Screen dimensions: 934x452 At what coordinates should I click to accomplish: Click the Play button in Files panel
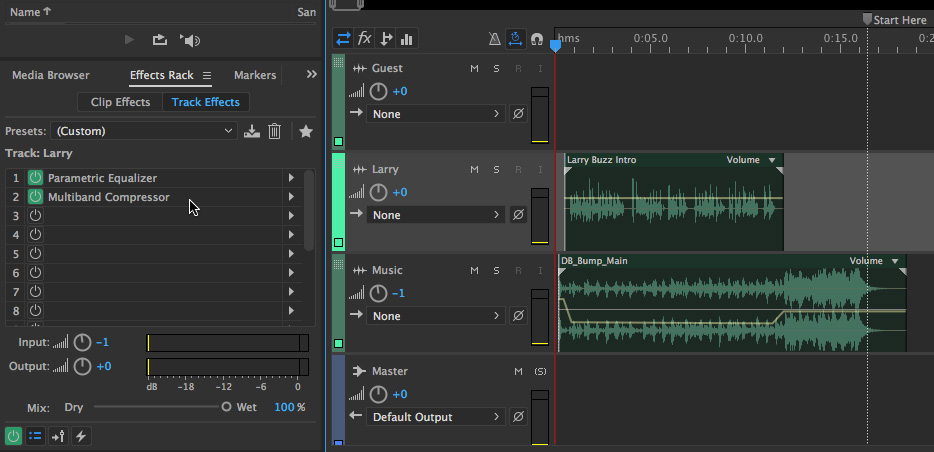point(129,40)
